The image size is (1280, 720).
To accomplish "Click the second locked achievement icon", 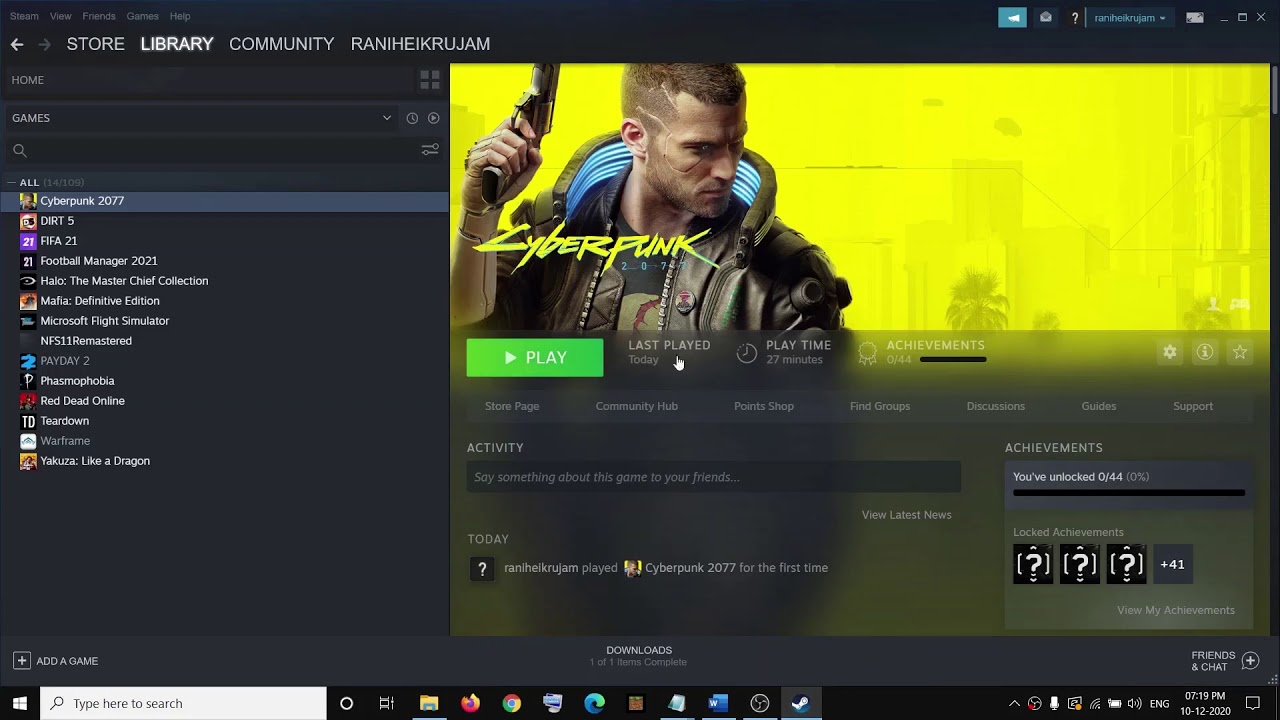I will click(1080, 564).
